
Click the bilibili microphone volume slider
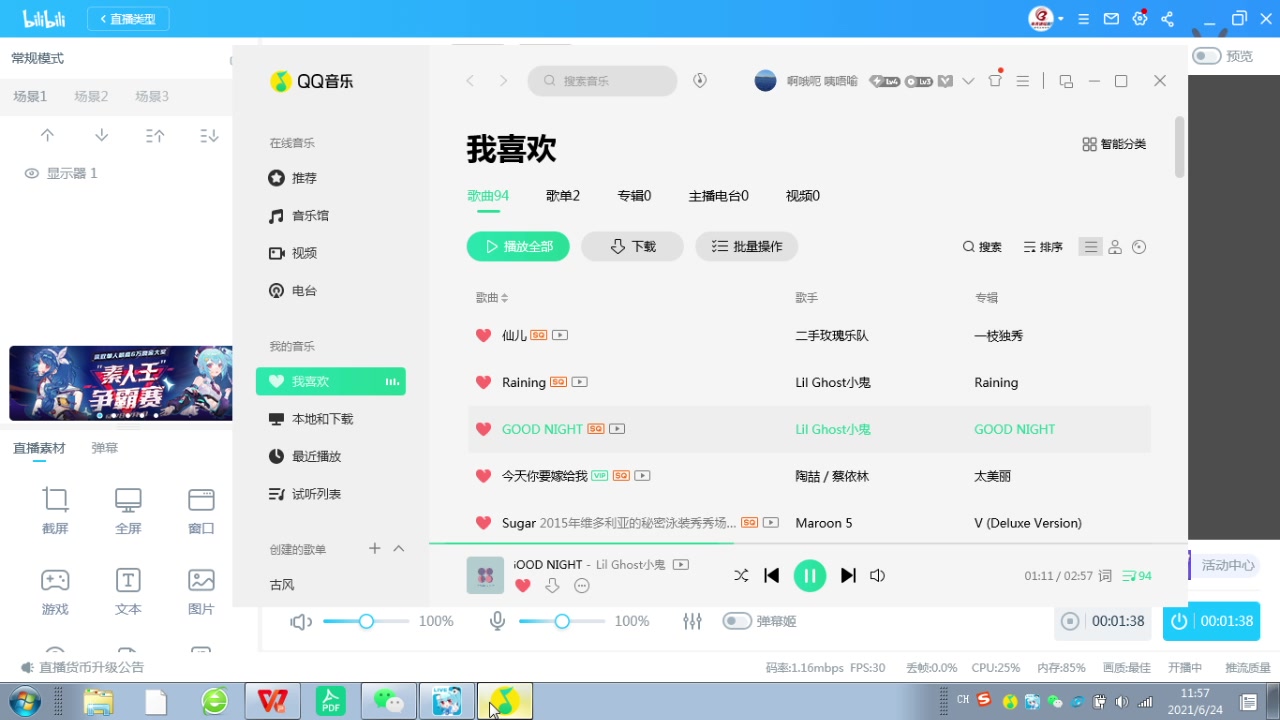(x=562, y=621)
